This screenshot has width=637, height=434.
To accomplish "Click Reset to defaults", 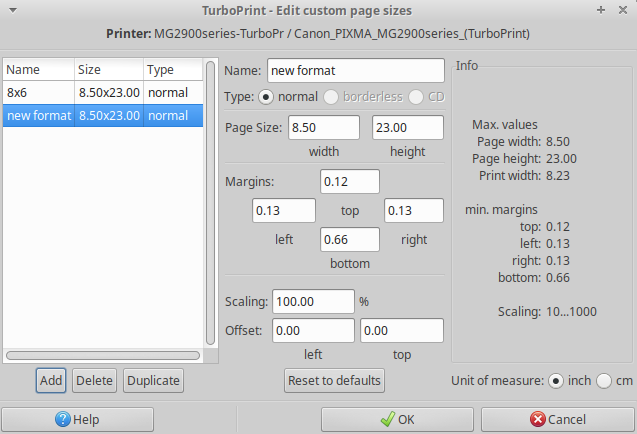I will coord(334,380).
